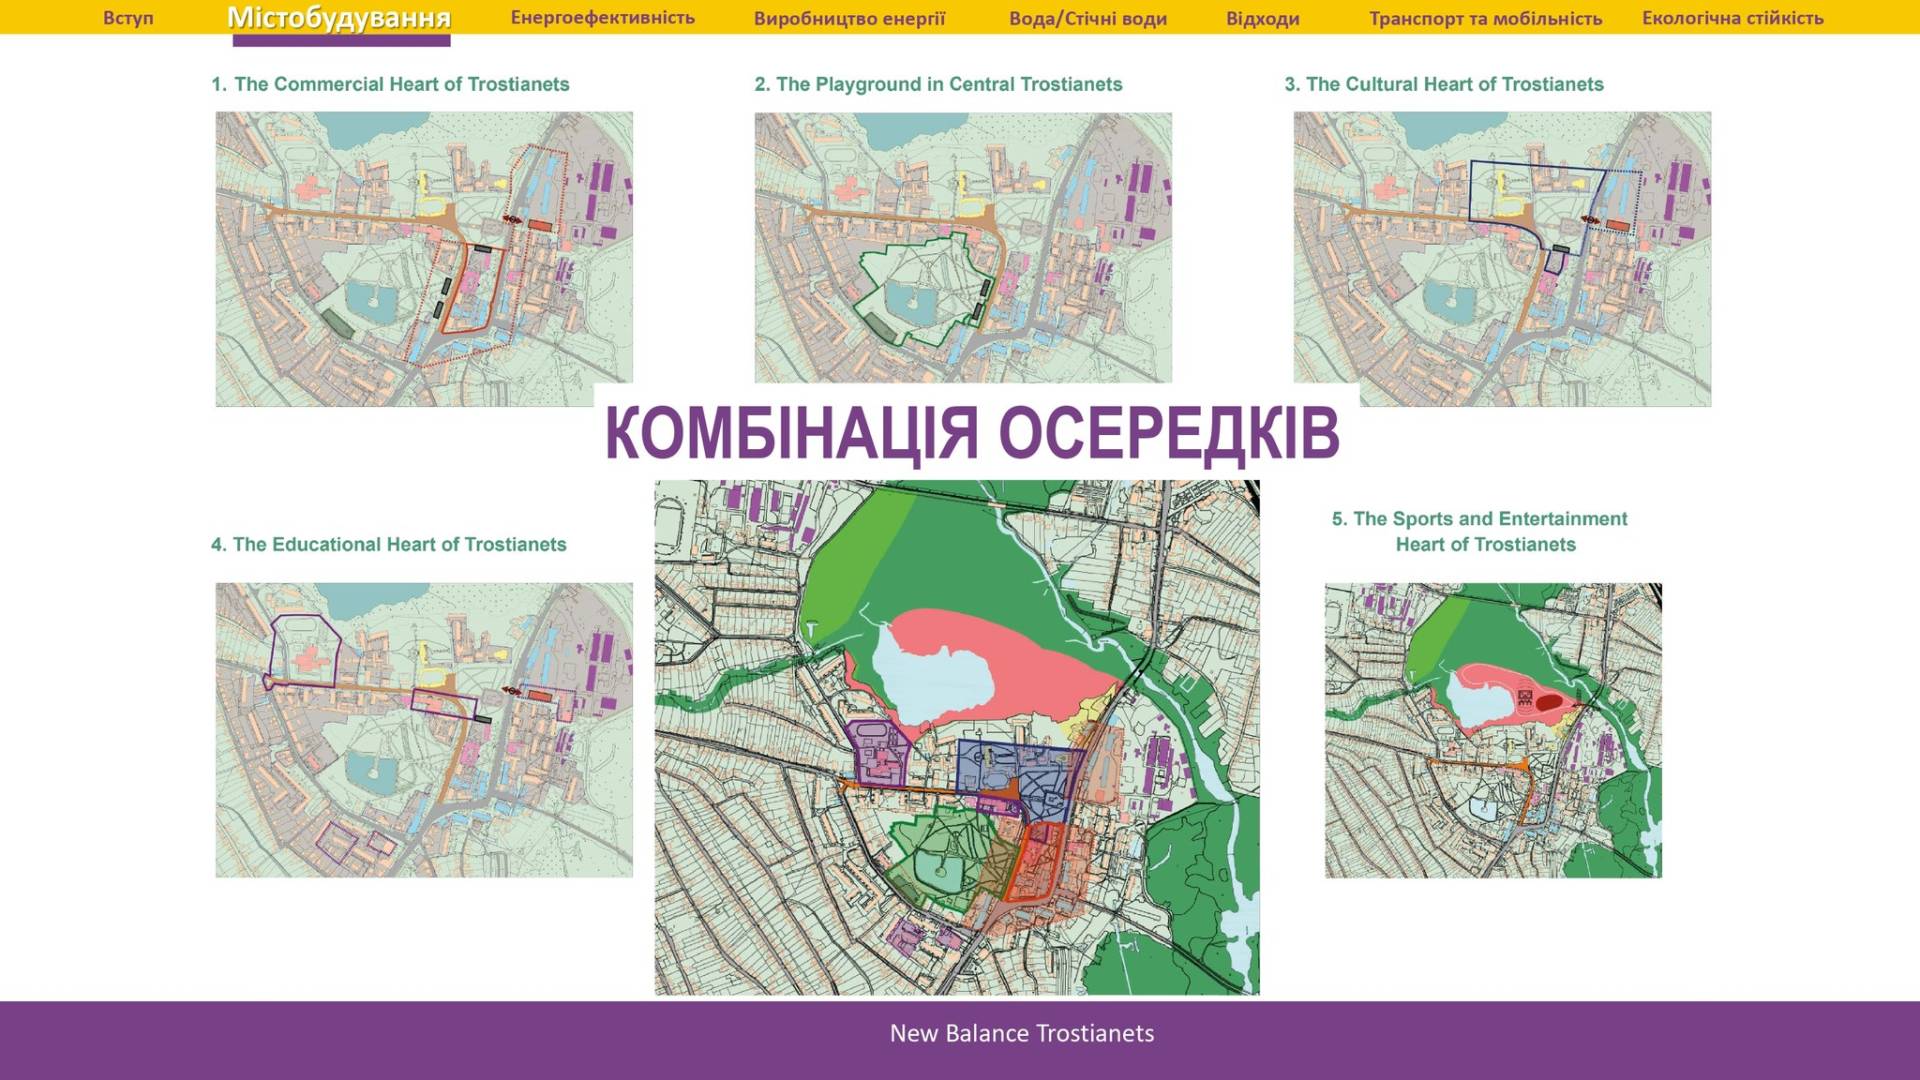The image size is (1920, 1080).
Task: Go to Вода/Стічні води tab
Action: 1087,18
